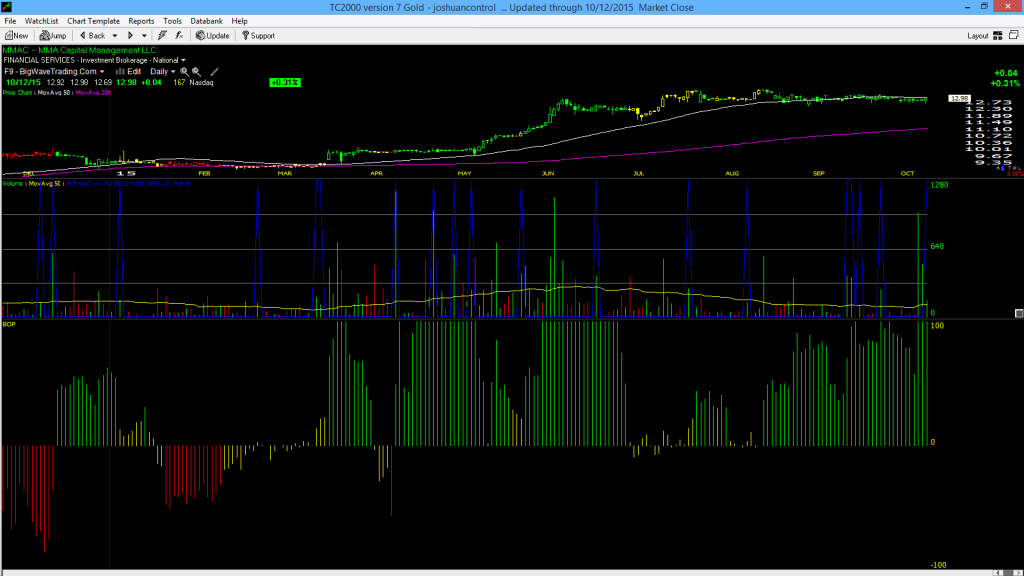The width and height of the screenshot is (1024, 576).
Task: Open the formula (fx) editor icon
Action: [179, 36]
